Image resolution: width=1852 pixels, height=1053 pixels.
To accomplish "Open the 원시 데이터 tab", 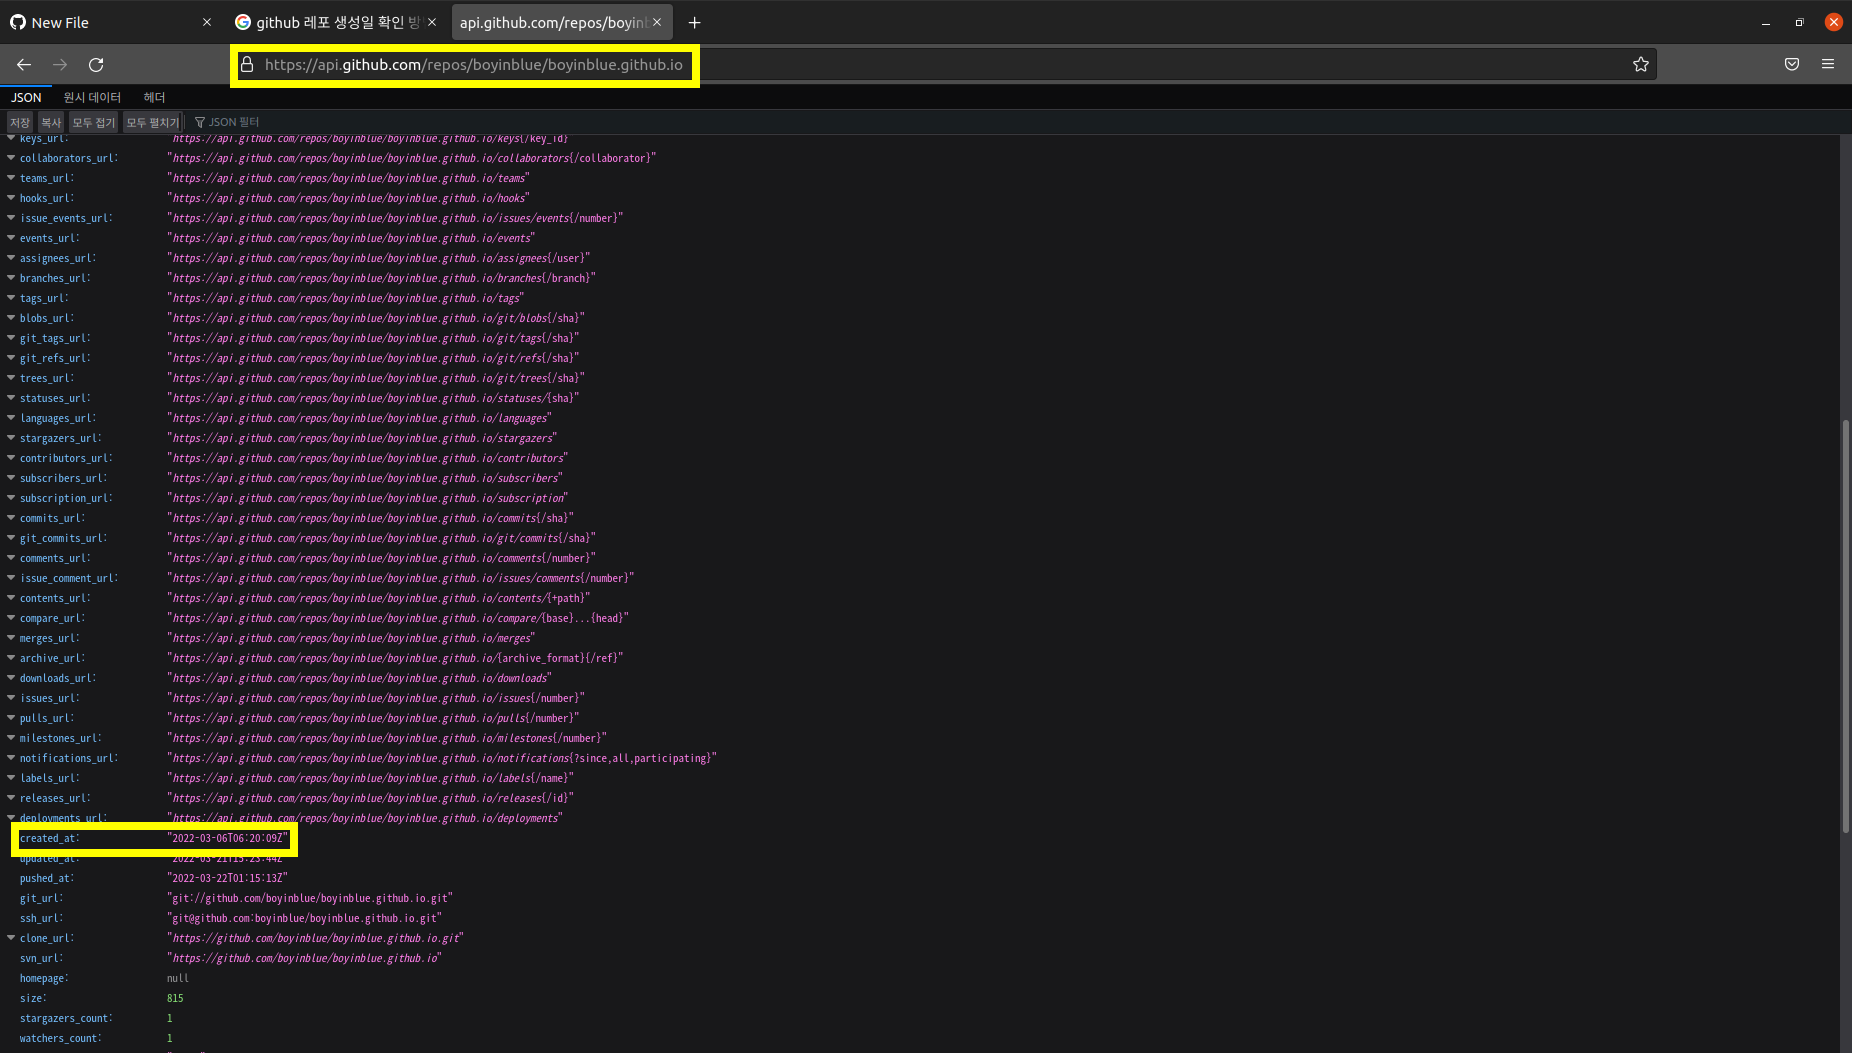I will (x=92, y=97).
